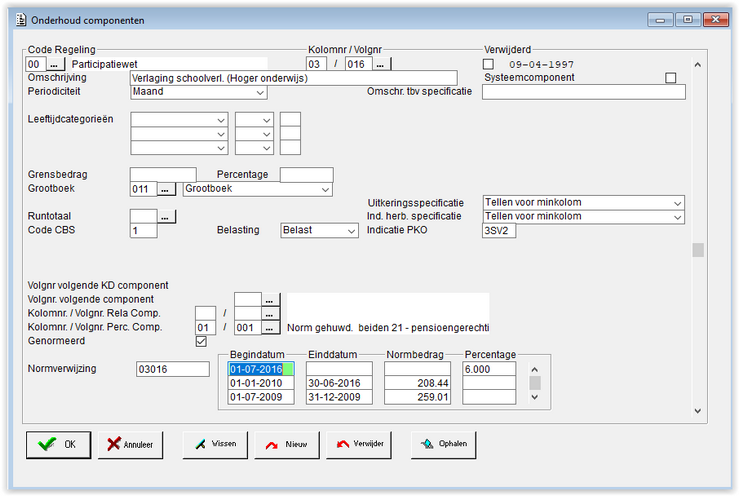Click the Percentage field beside Grensbedrag
This screenshot has width=739, height=496.
(306, 174)
